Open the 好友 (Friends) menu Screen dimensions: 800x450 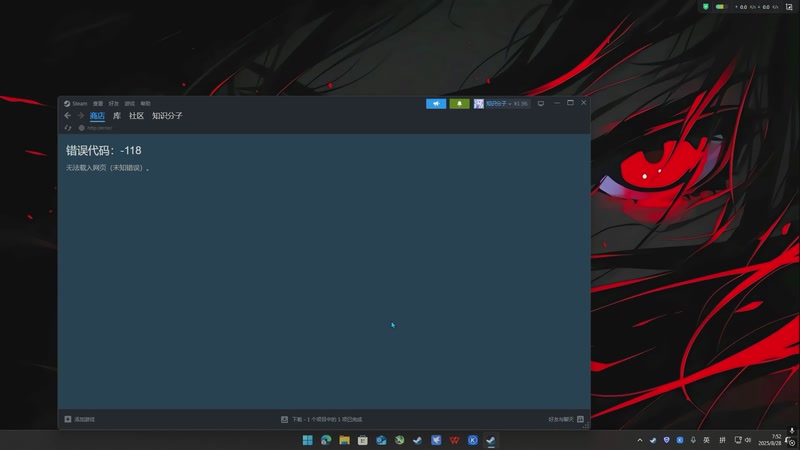point(114,104)
